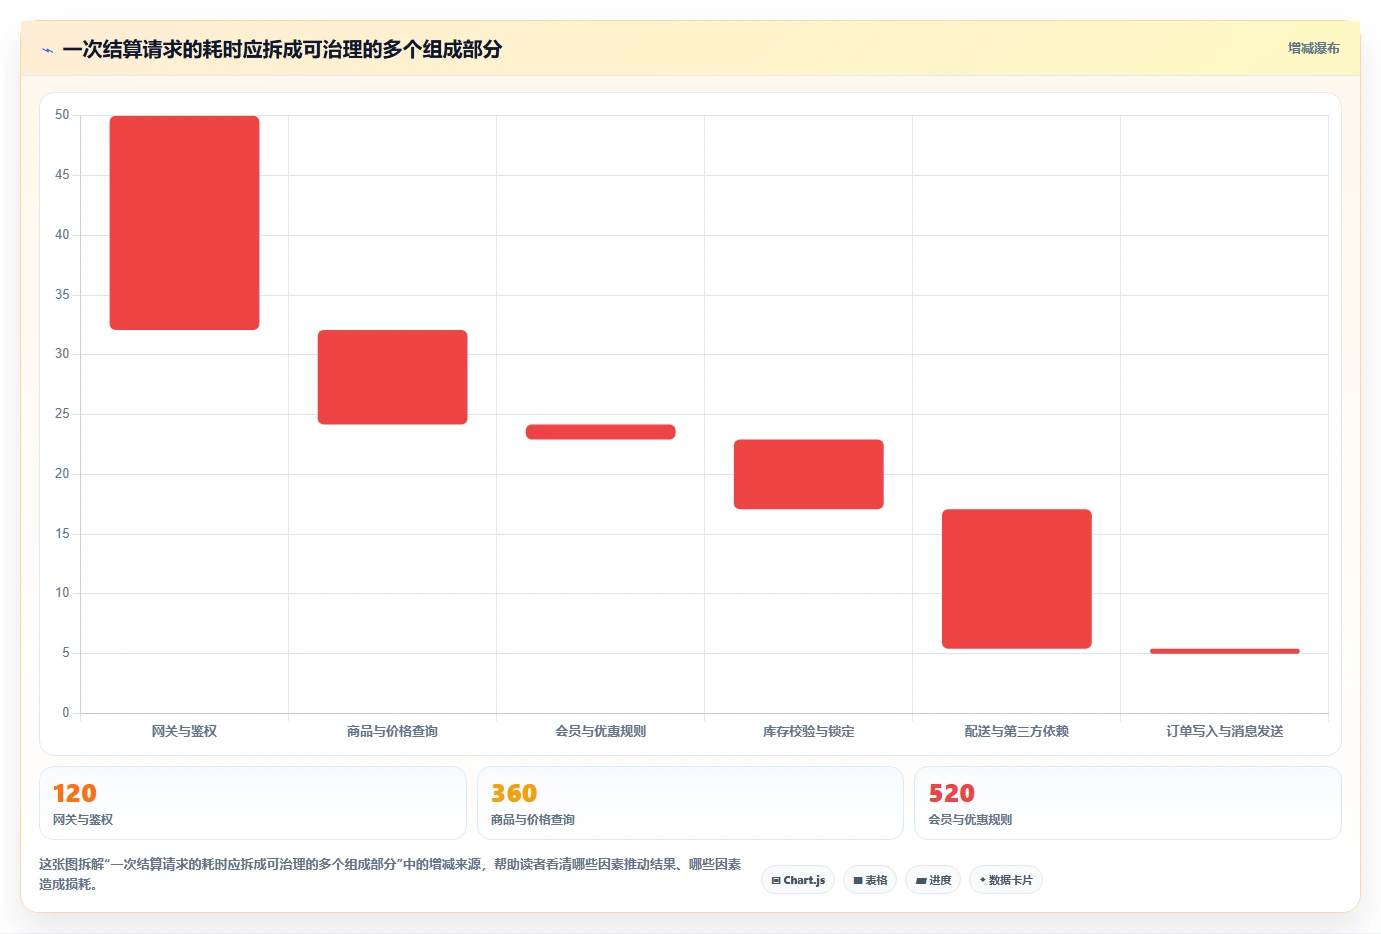Viewport: 1381px width, 934px height.
Task: Click x-axis label 会员与优惠规则
Action: [x=600, y=731]
